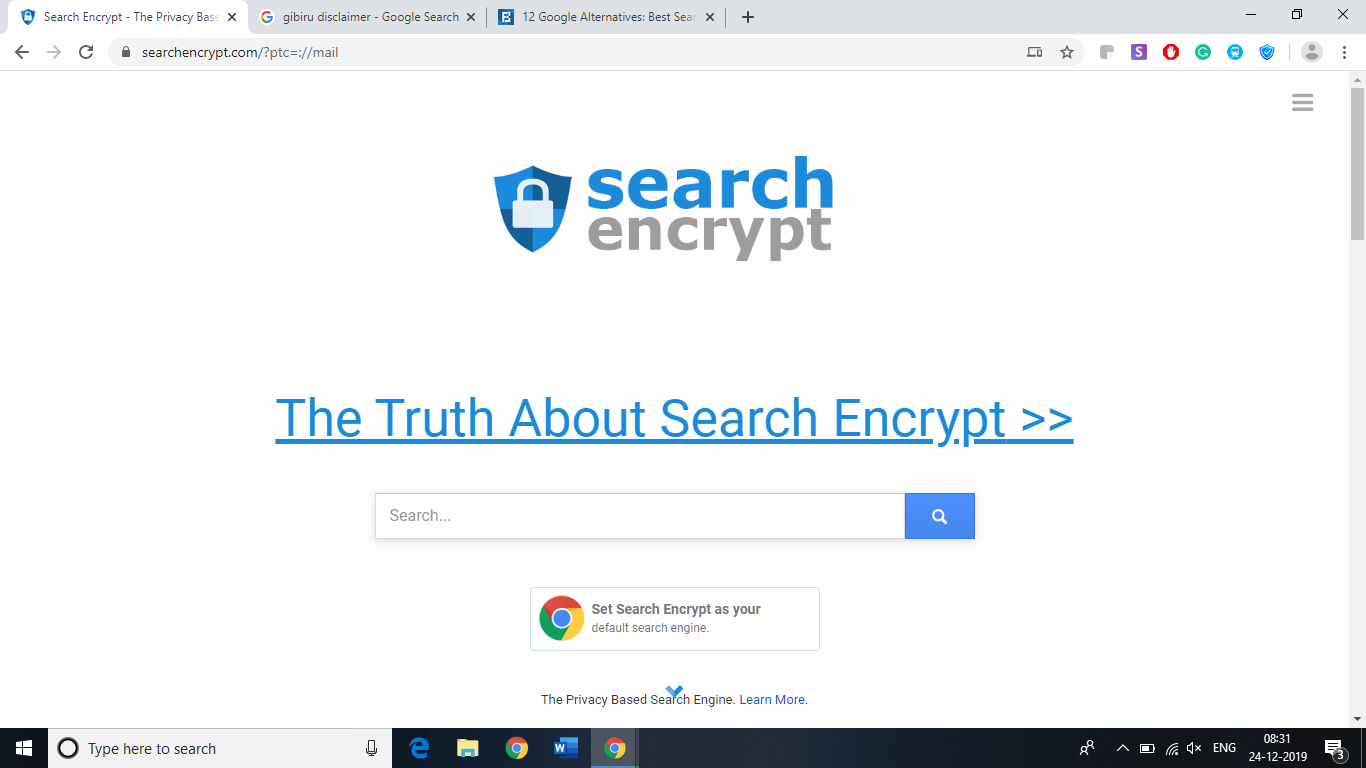This screenshot has height=768, width=1366.
Task: Open the Grammarly extension icon
Action: [x=1203, y=52]
